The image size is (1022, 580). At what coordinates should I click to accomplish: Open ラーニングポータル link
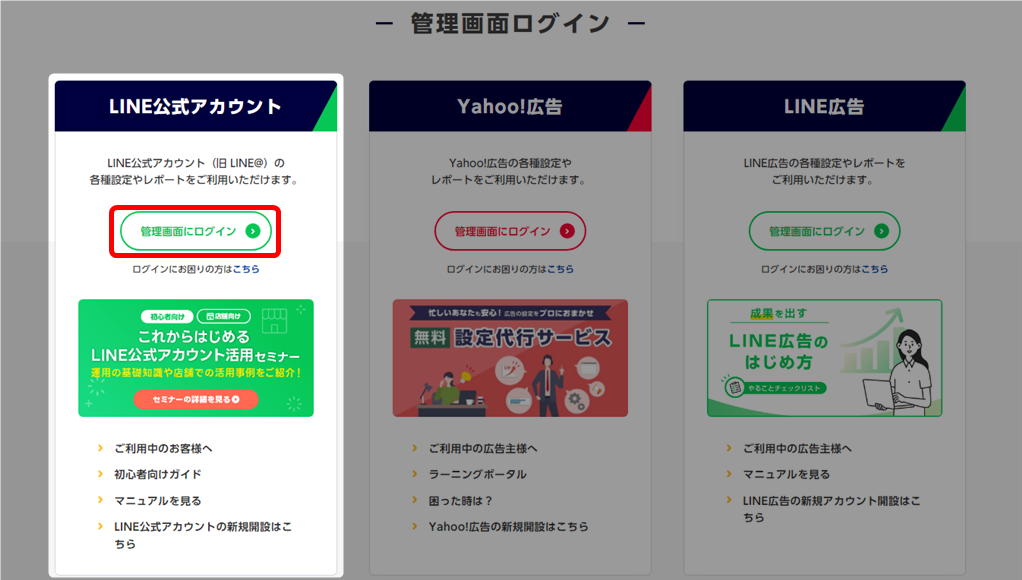click(x=477, y=474)
